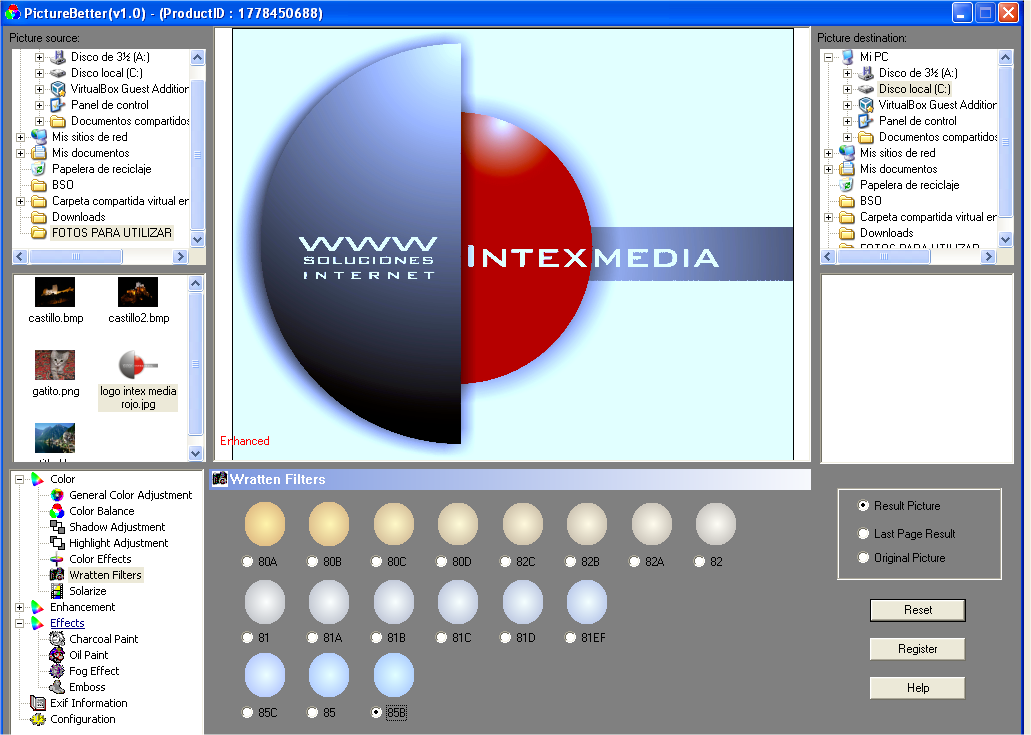Expand Disco local (C:) in source tree
The width and height of the screenshot is (1031, 735).
tap(39, 73)
